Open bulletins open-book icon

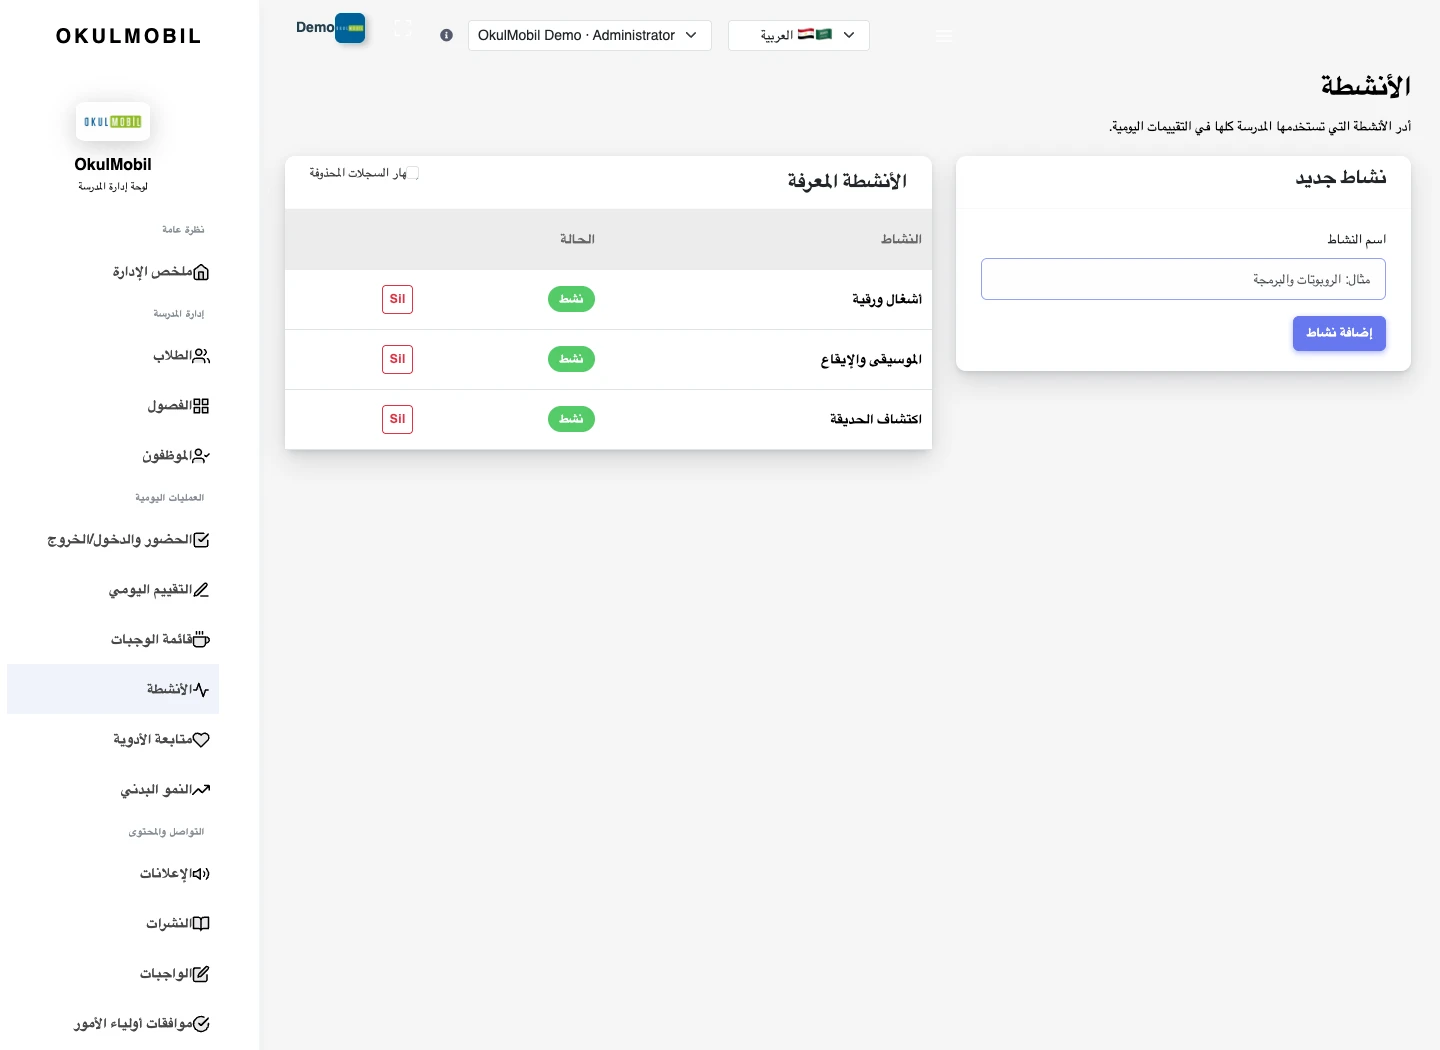tap(201, 924)
